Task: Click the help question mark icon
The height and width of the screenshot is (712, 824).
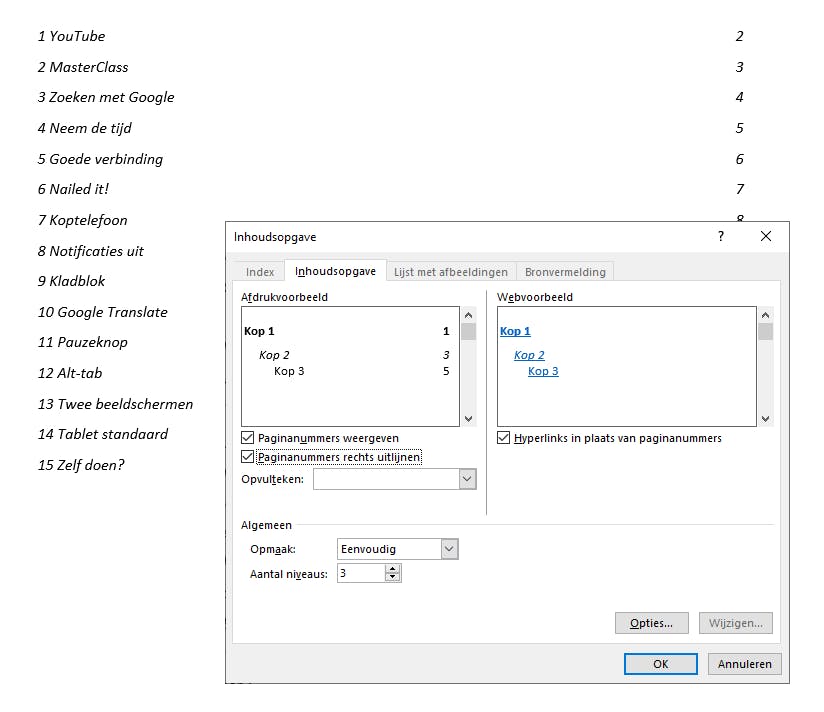Action: pos(721,237)
